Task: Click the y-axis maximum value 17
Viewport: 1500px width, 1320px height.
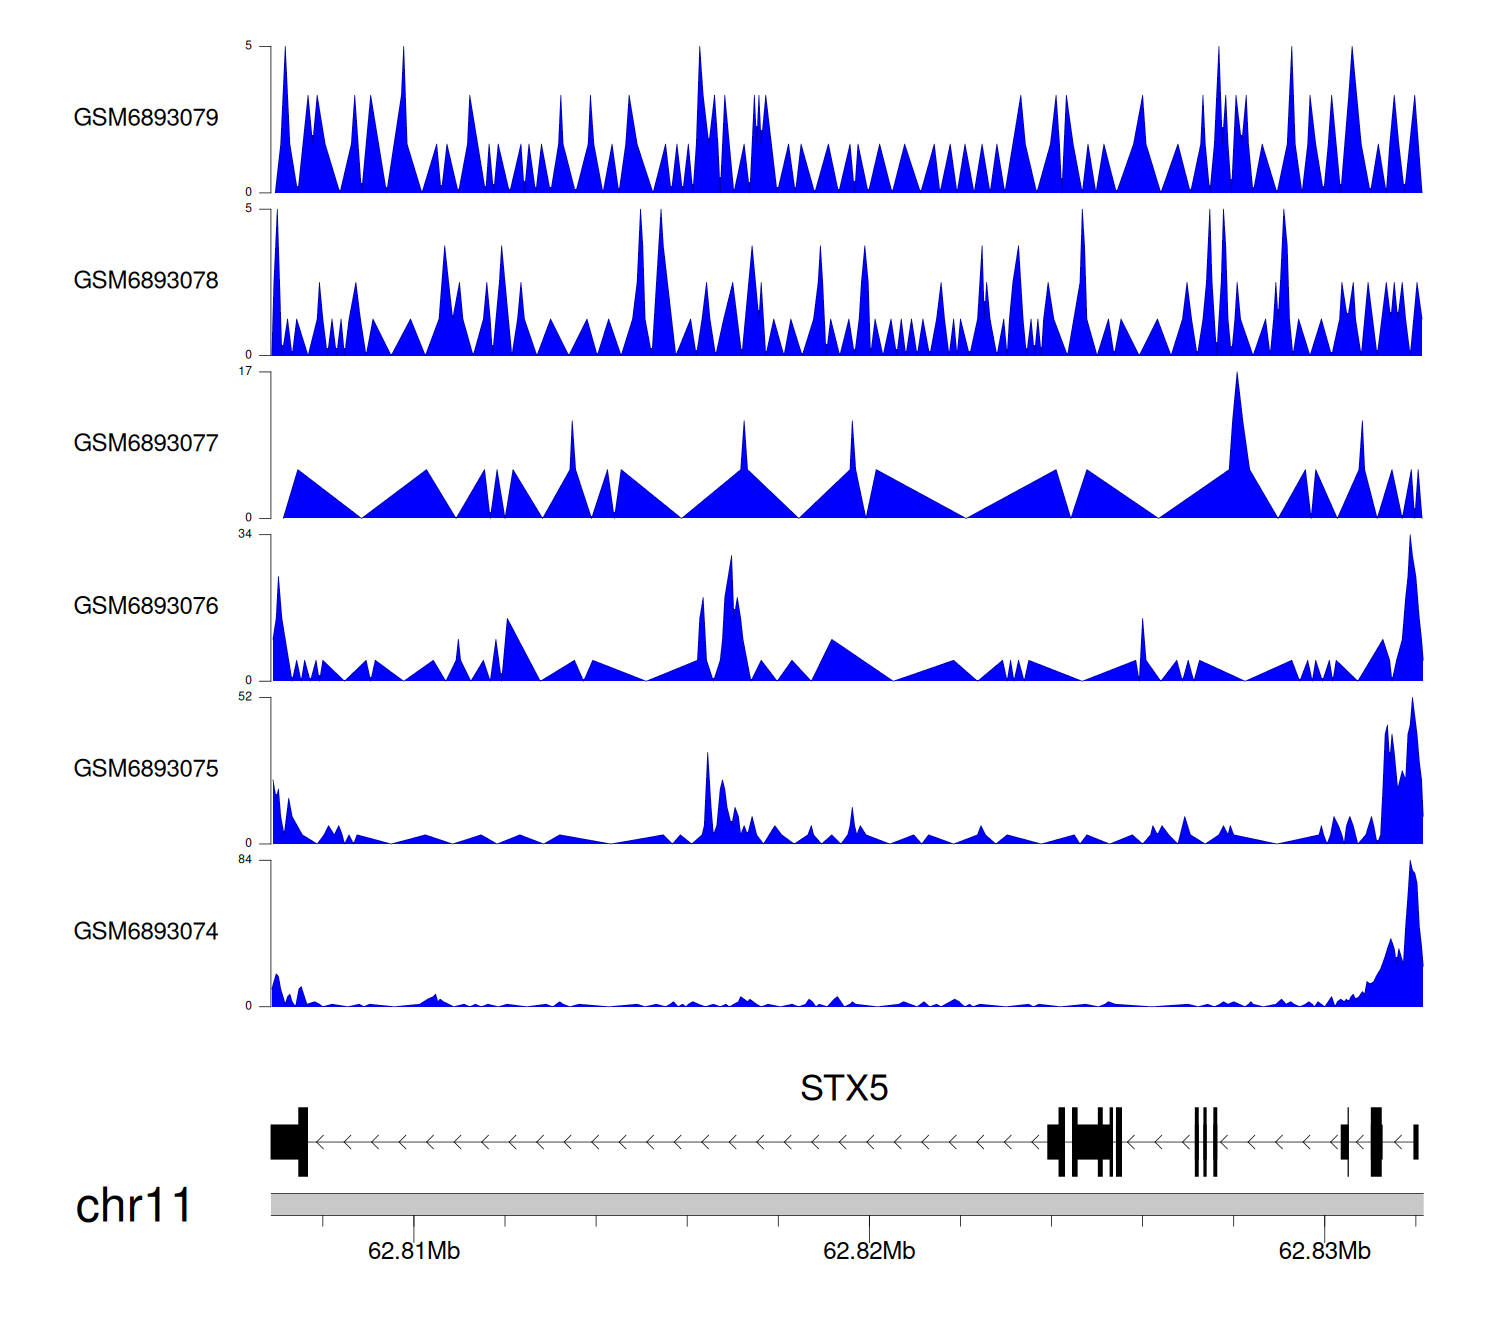Action: [245, 371]
